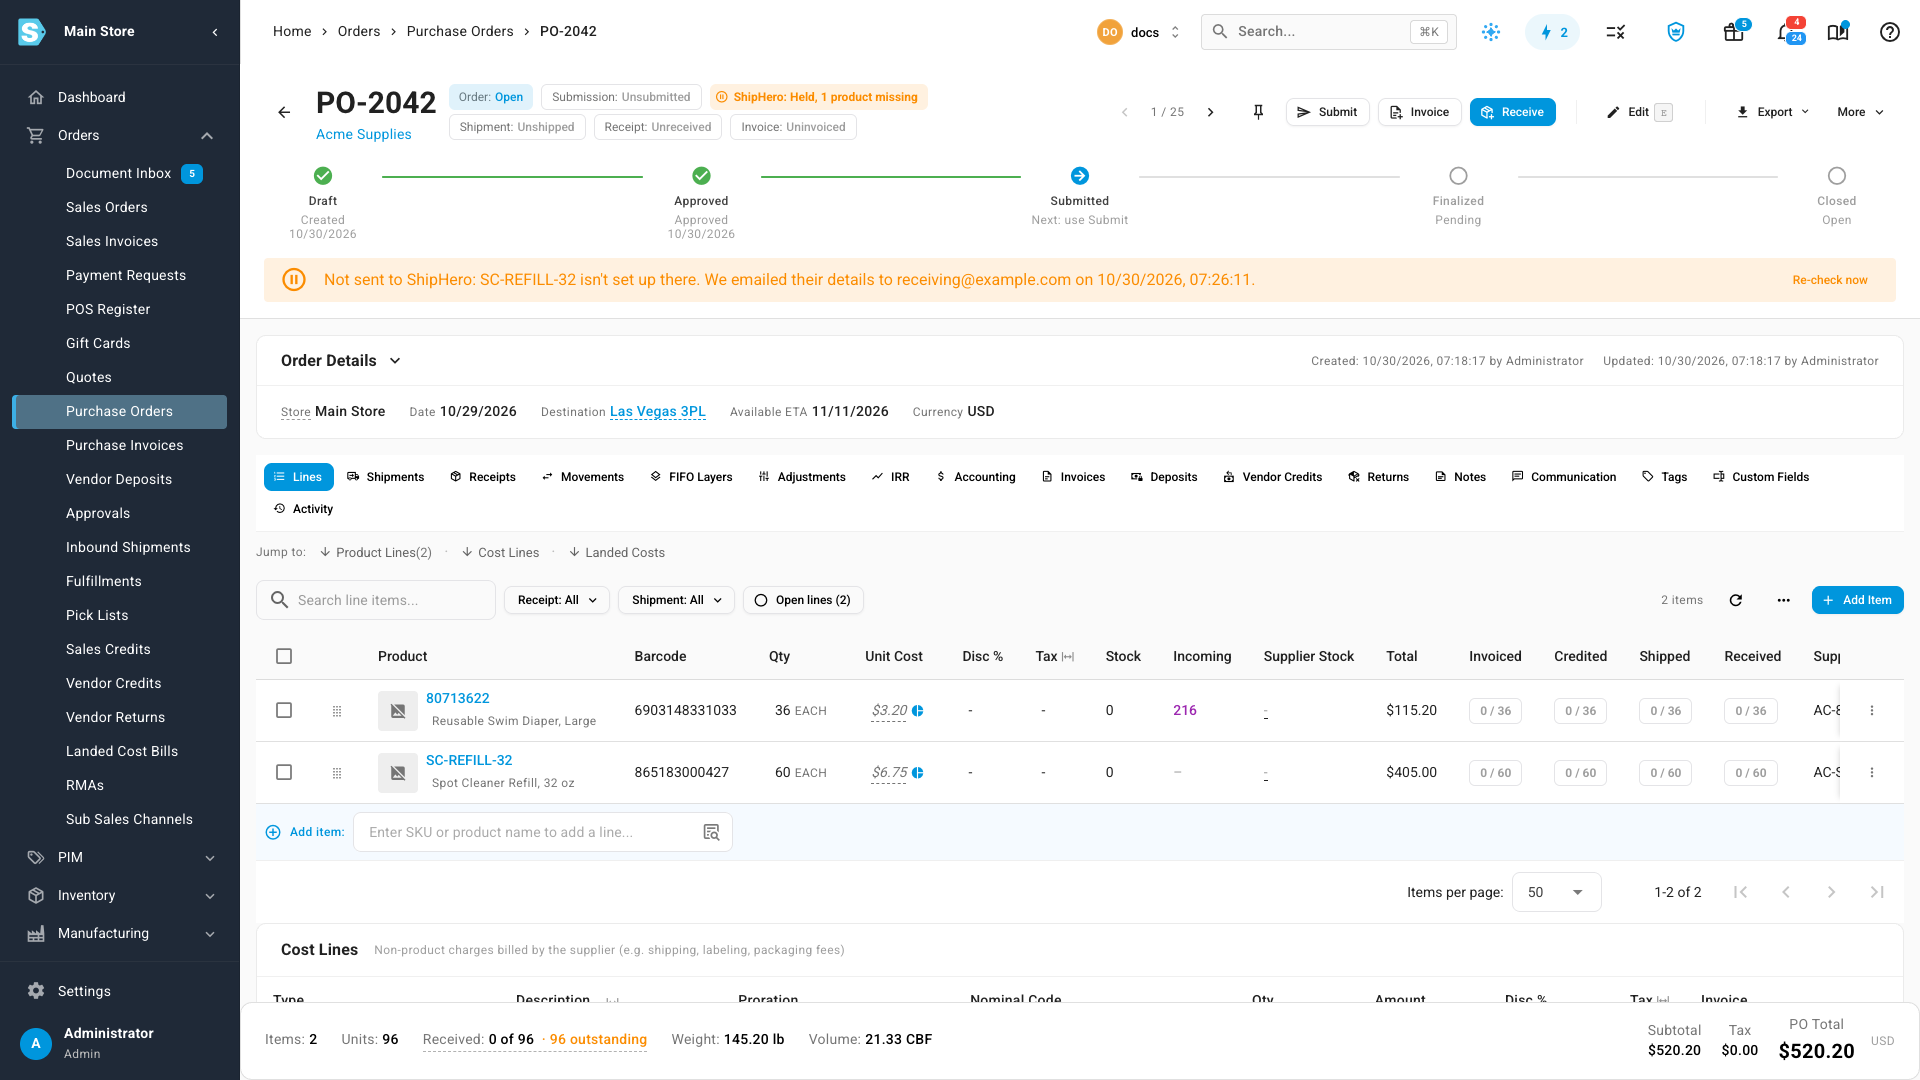Expand the Inventory sidebar menu
The image size is (1920, 1080).
pos(120,895)
